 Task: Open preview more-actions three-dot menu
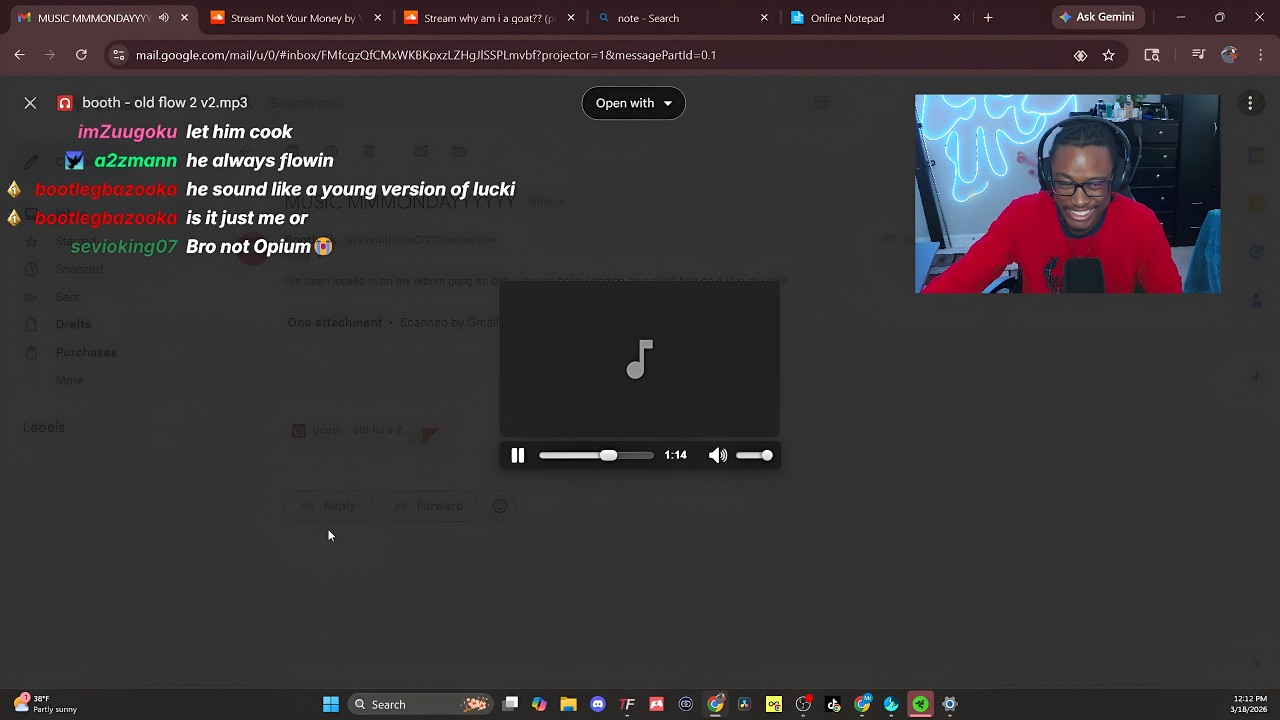tap(1250, 103)
